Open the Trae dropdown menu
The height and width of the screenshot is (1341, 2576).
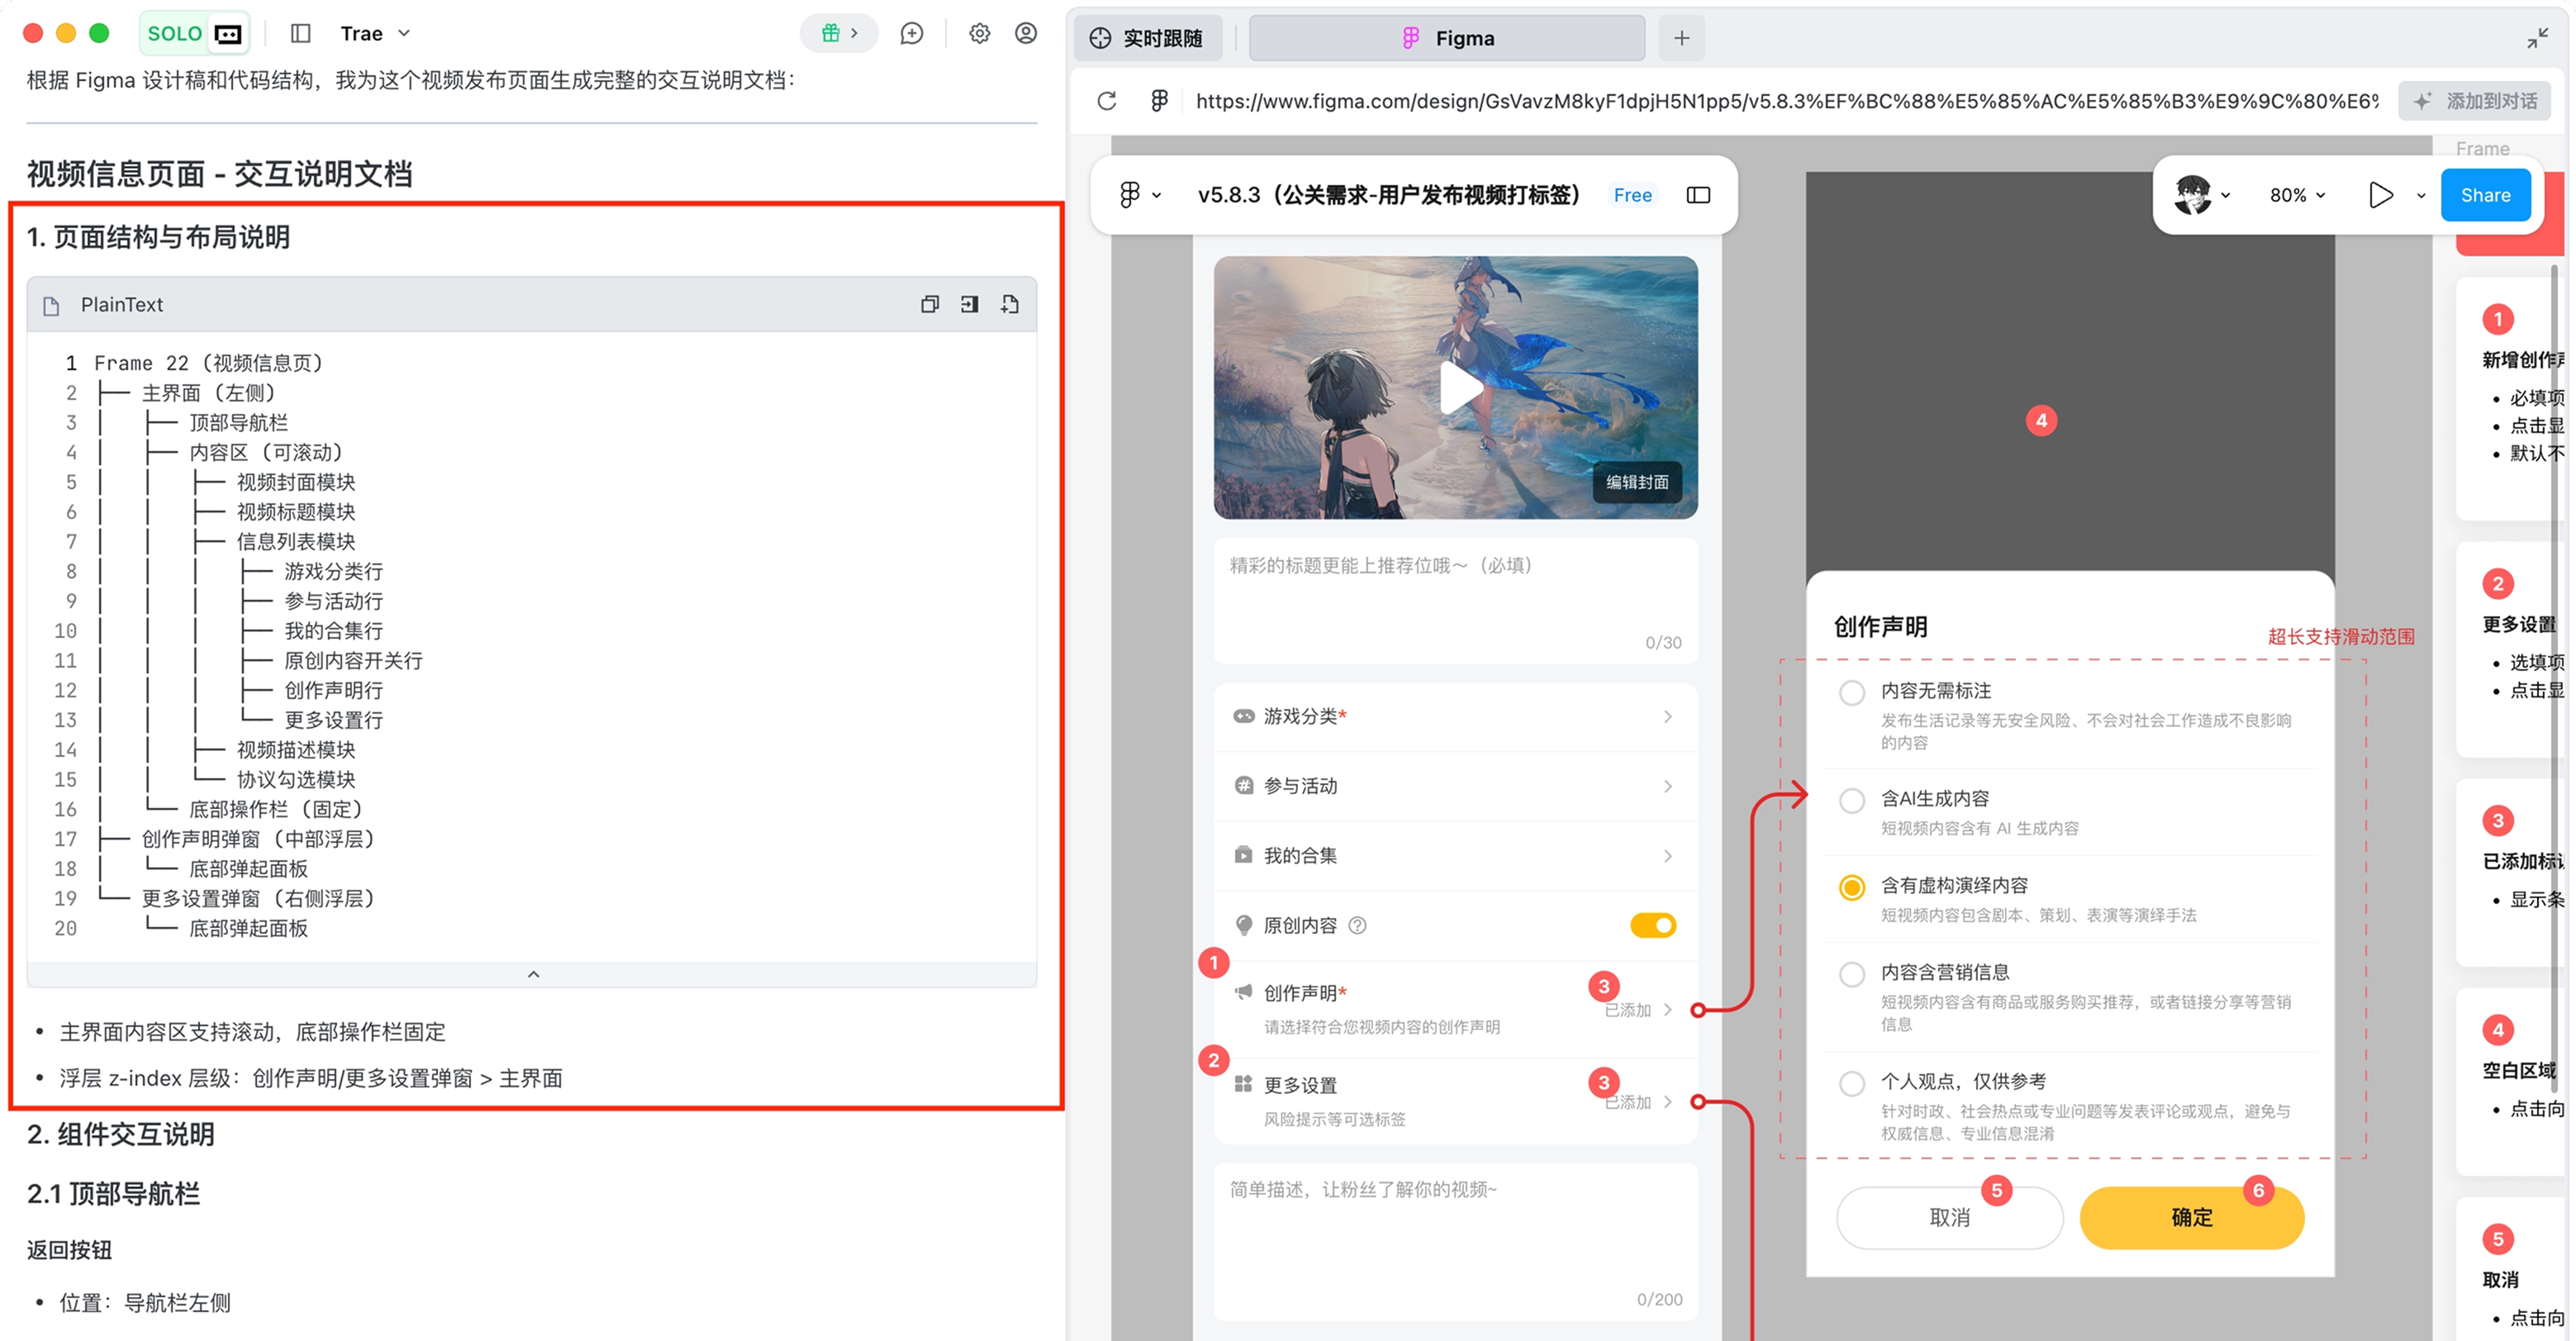click(x=375, y=34)
